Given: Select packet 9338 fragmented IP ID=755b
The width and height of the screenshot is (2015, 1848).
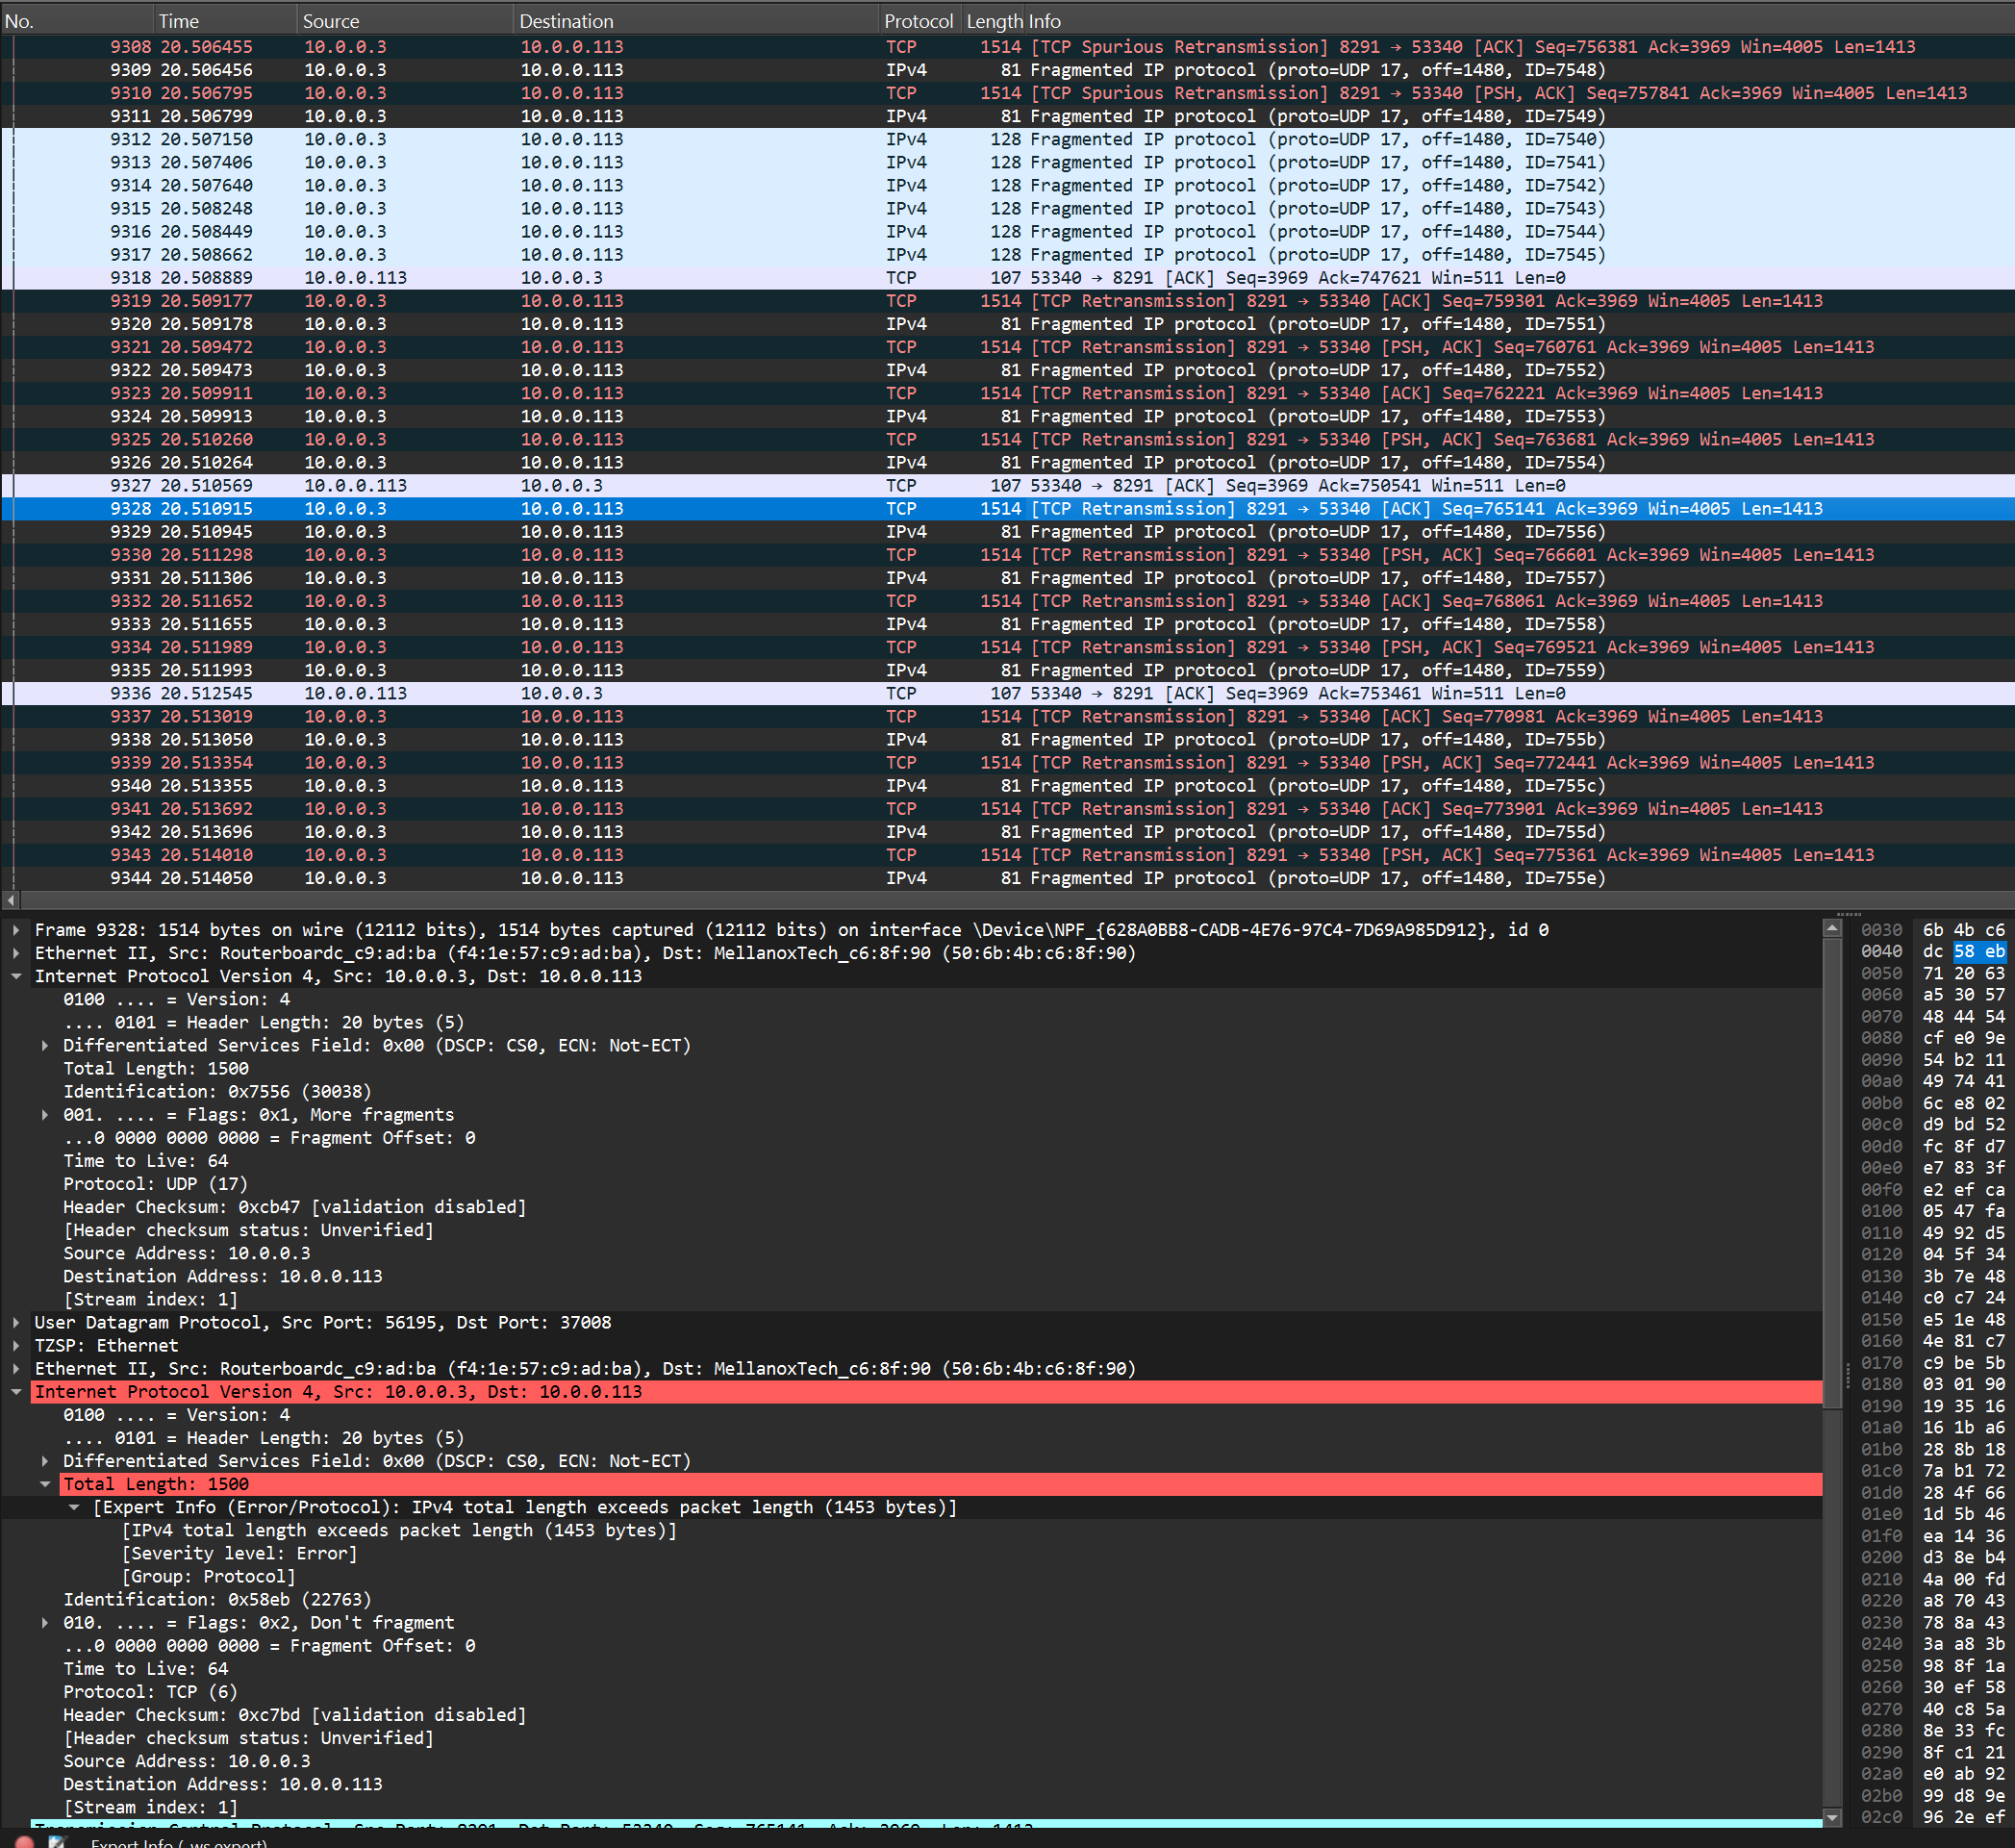Looking at the screenshot, I should 1007,740.
